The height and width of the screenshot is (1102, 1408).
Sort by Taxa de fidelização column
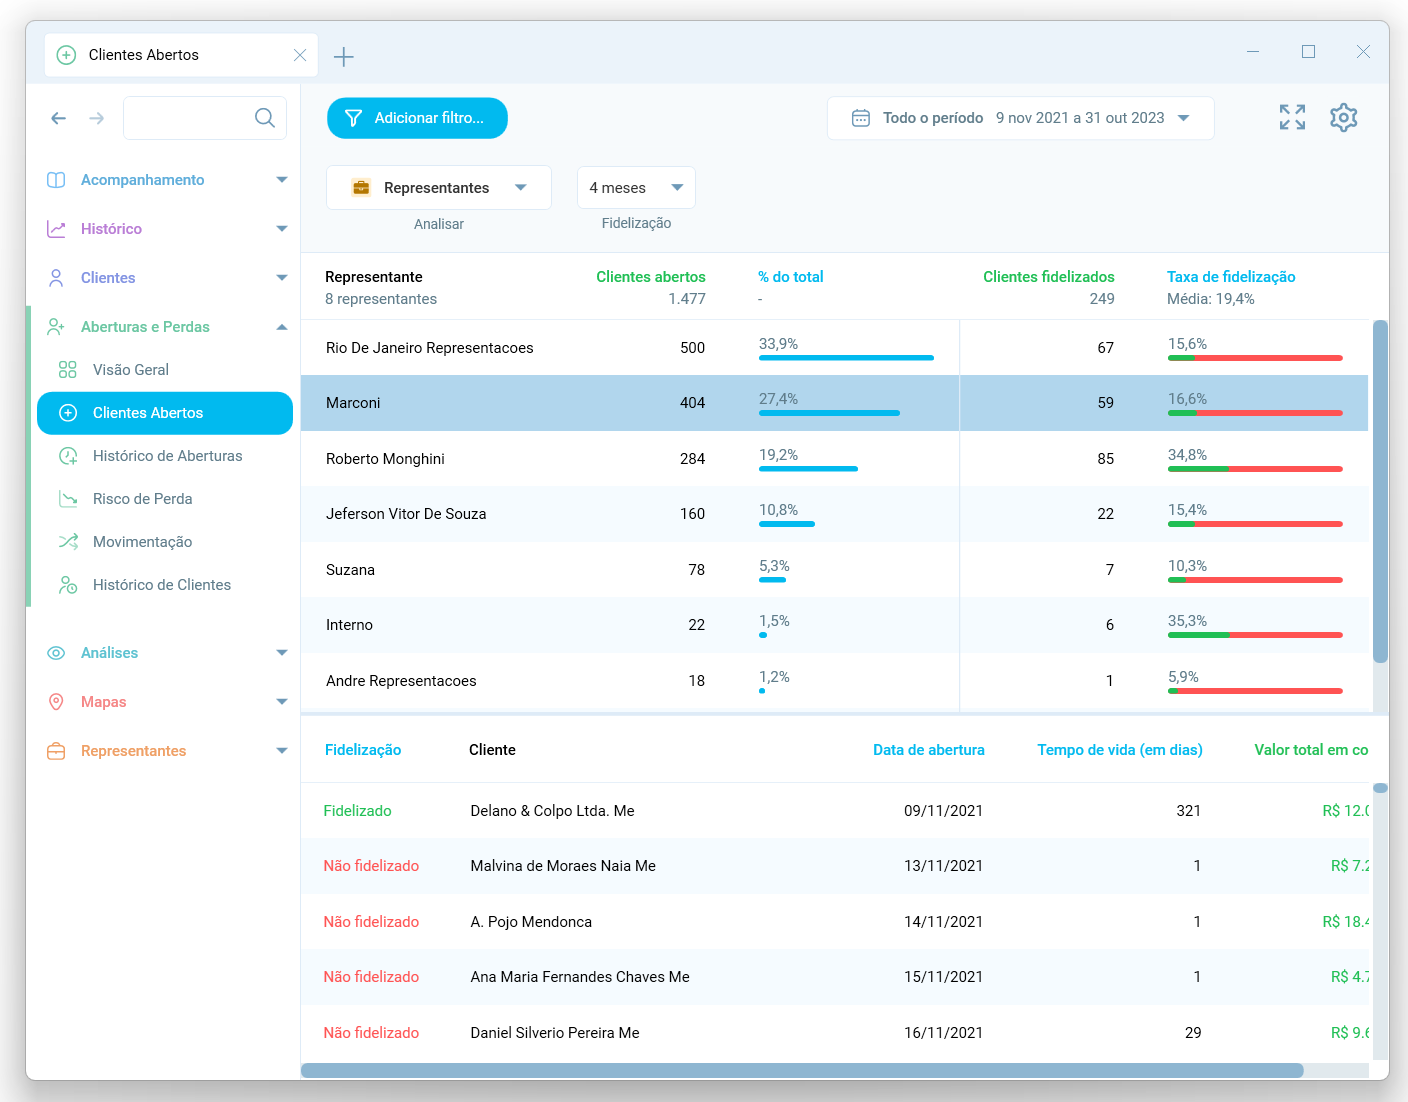(1231, 277)
